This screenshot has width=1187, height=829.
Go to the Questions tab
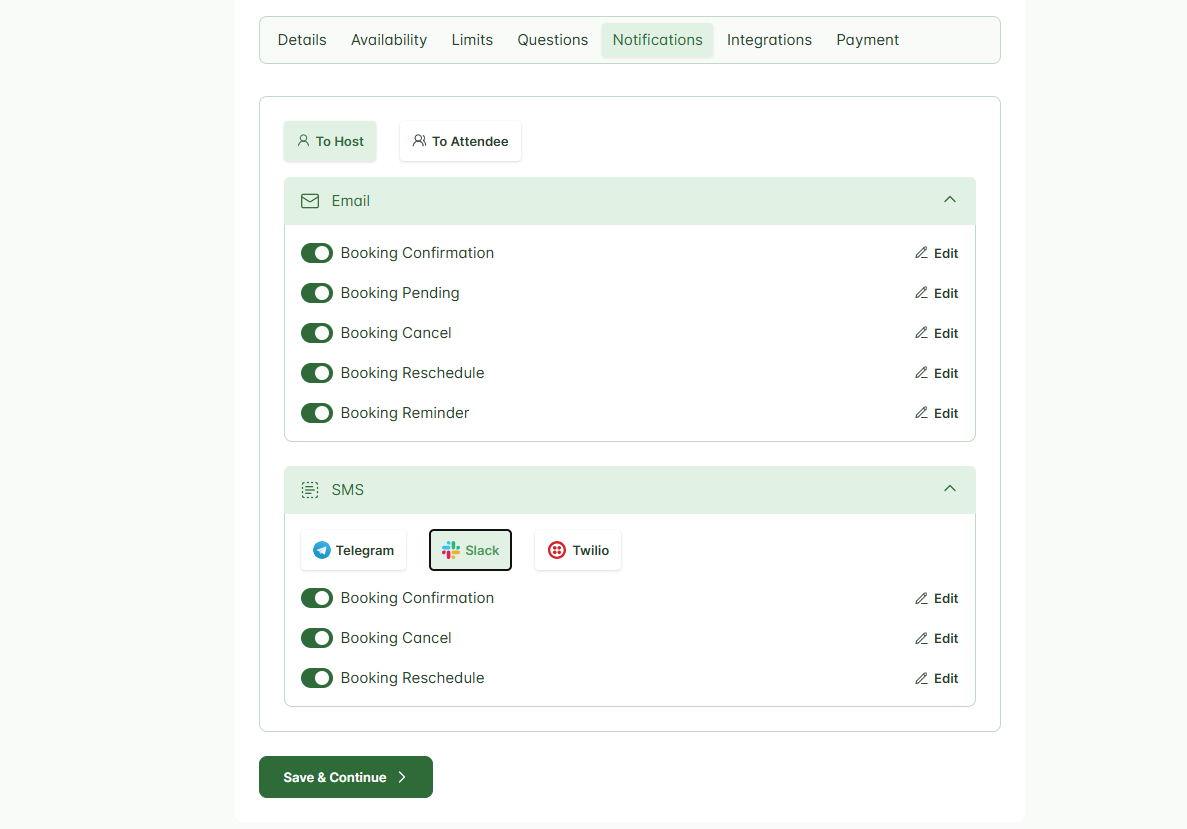[552, 40]
